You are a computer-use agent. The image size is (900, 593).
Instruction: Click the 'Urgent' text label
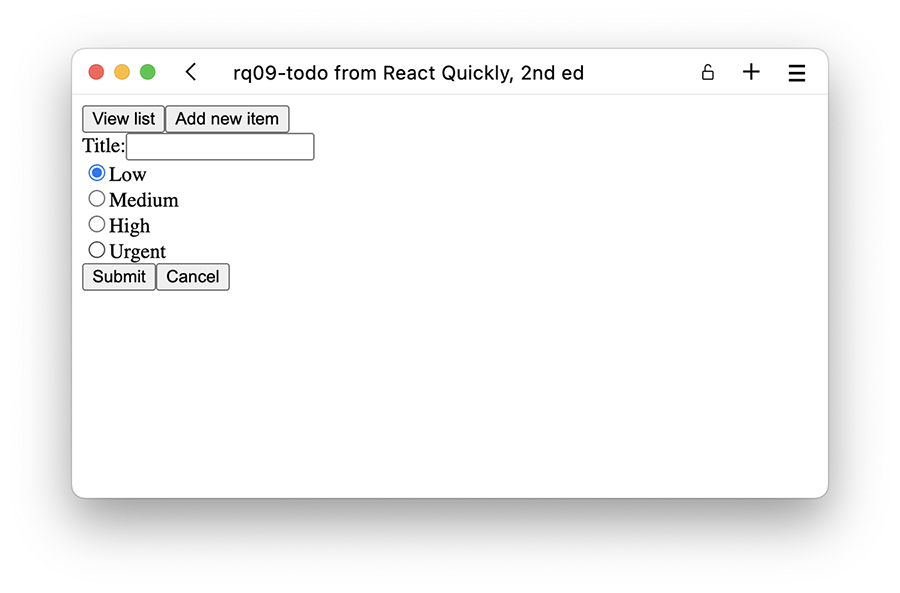coord(137,251)
